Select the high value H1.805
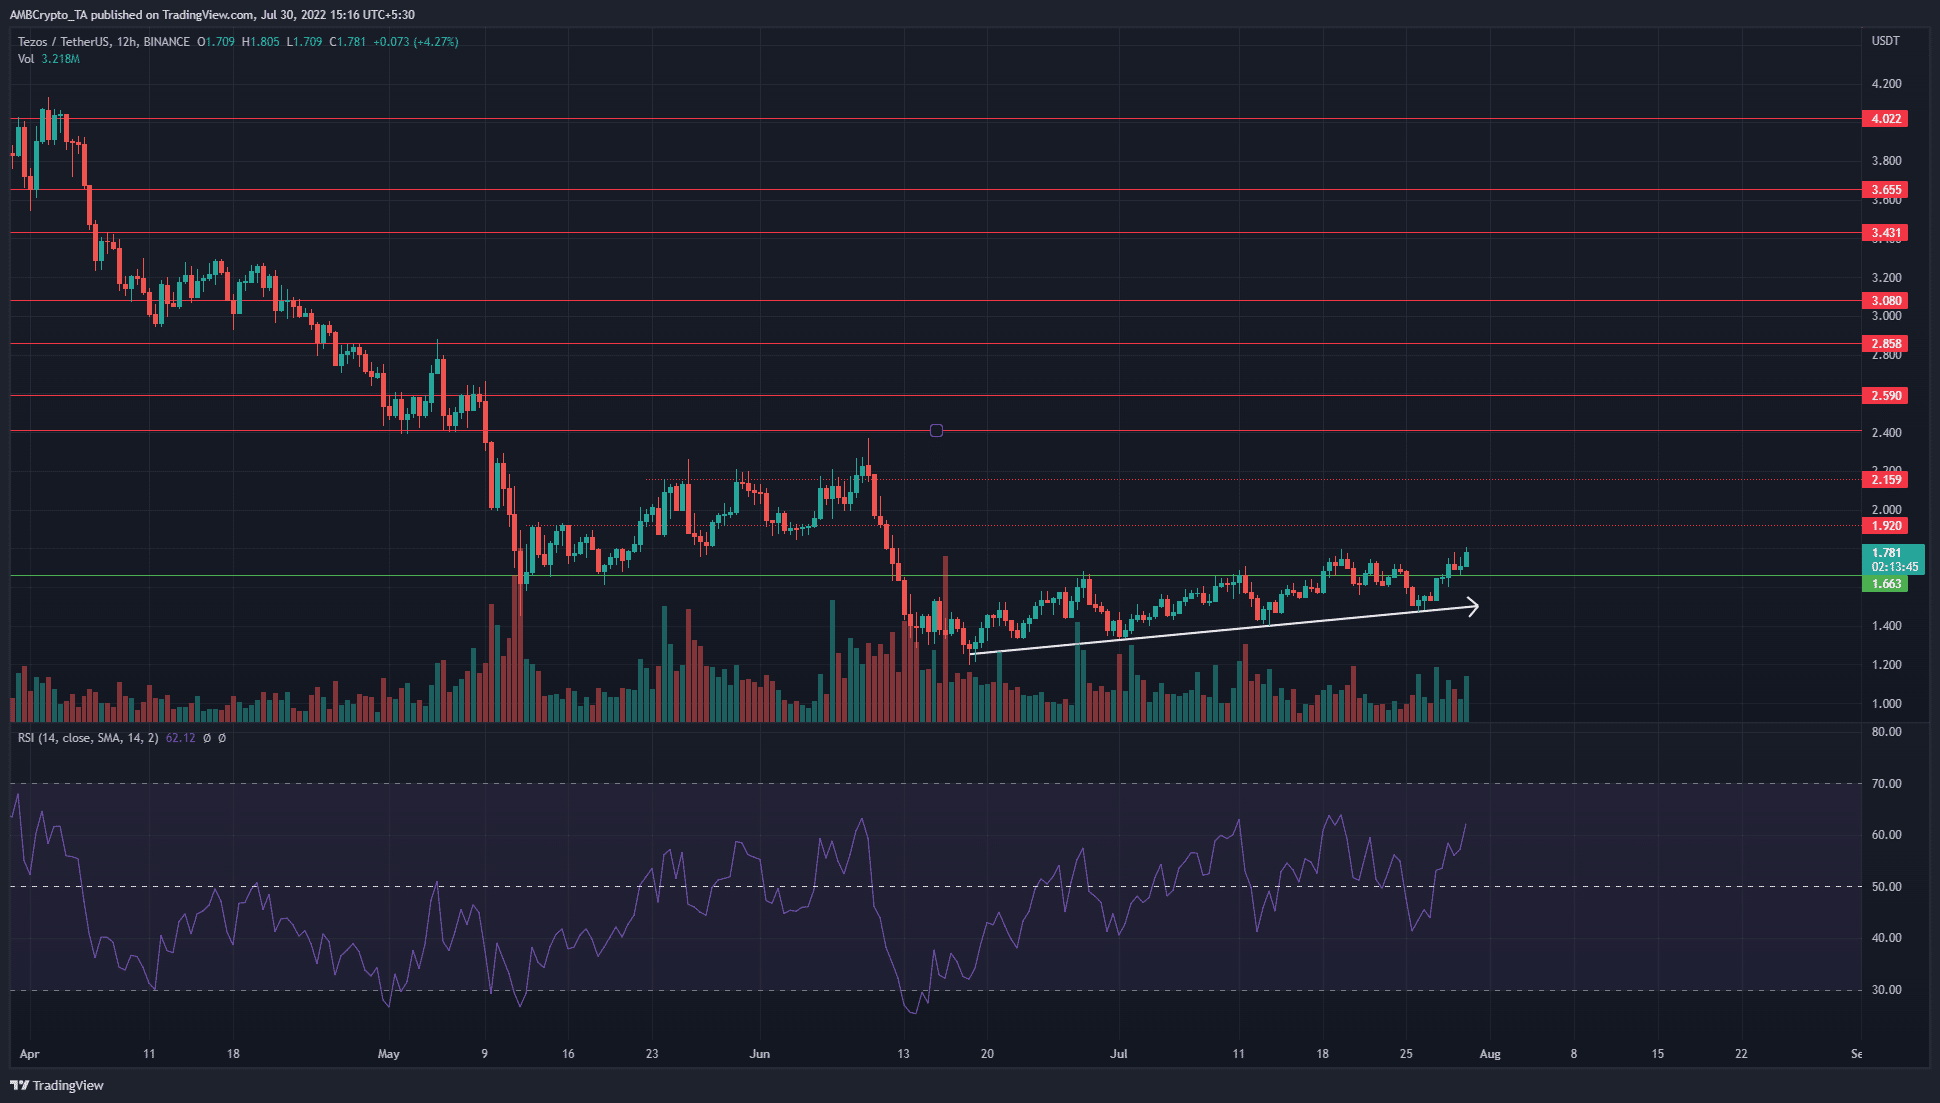The height and width of the screenshot is (1103, 1940). 261,42
